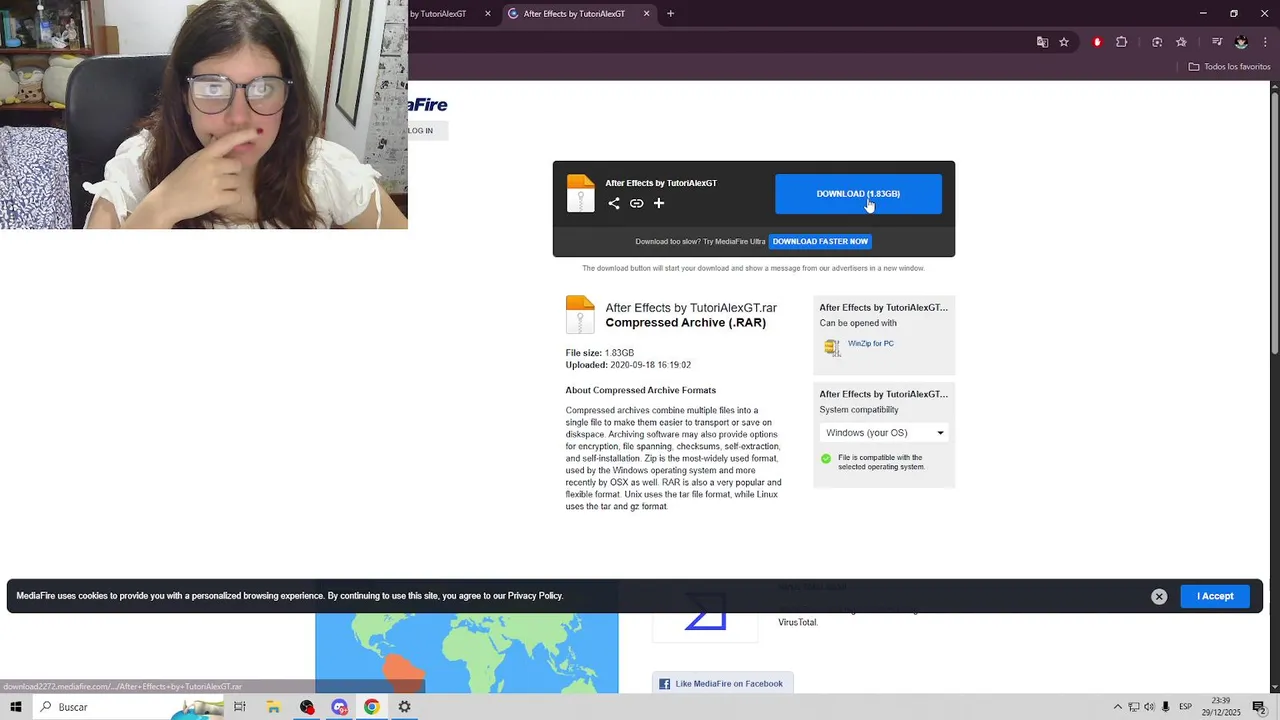Click the network tray icon

click(x=1134, y=707)
